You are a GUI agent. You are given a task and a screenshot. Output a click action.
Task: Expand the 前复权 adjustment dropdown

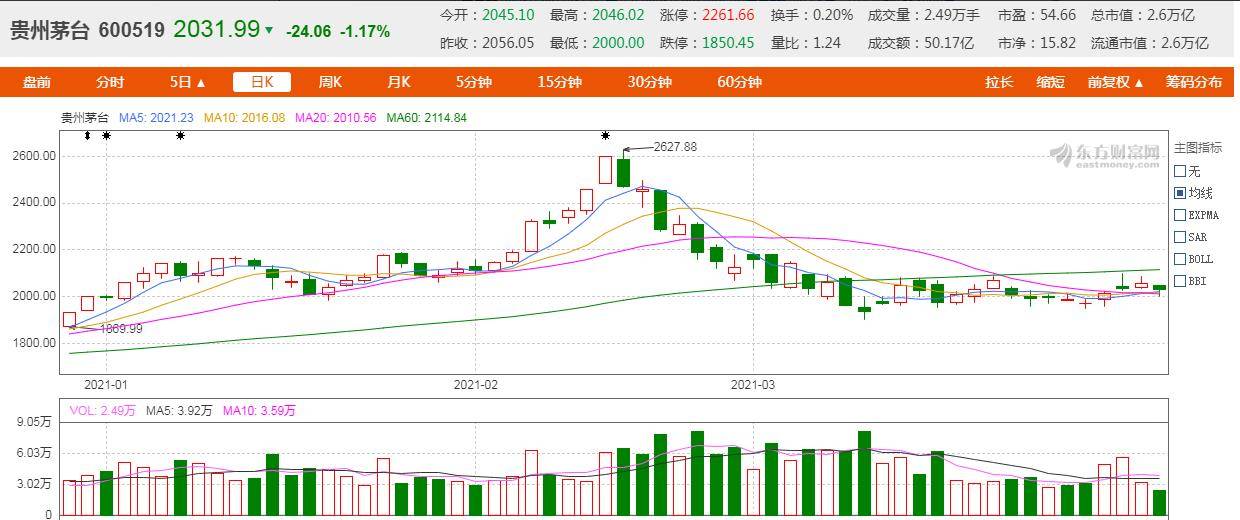point(1115,82)
